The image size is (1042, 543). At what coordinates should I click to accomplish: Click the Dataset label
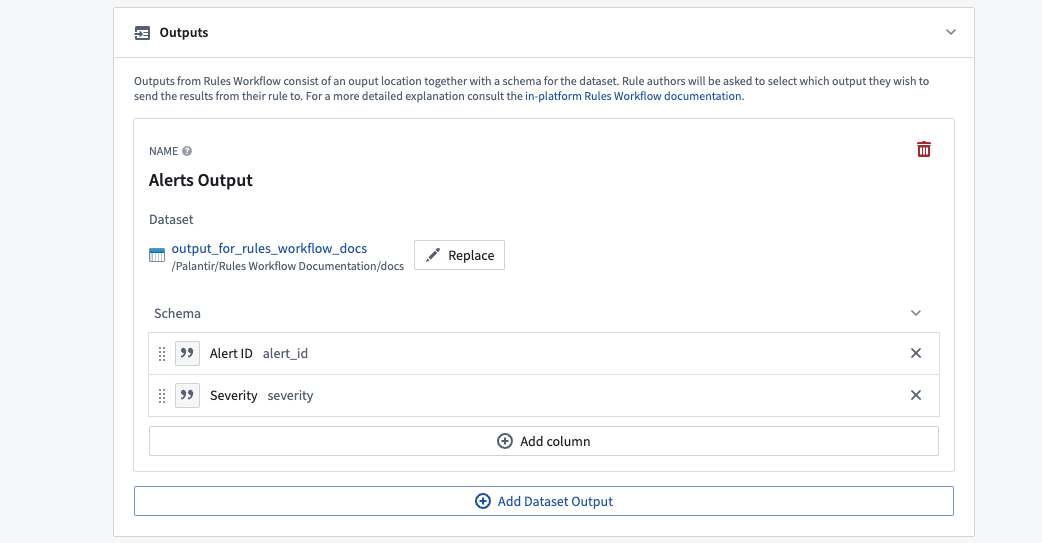point(171,219)
